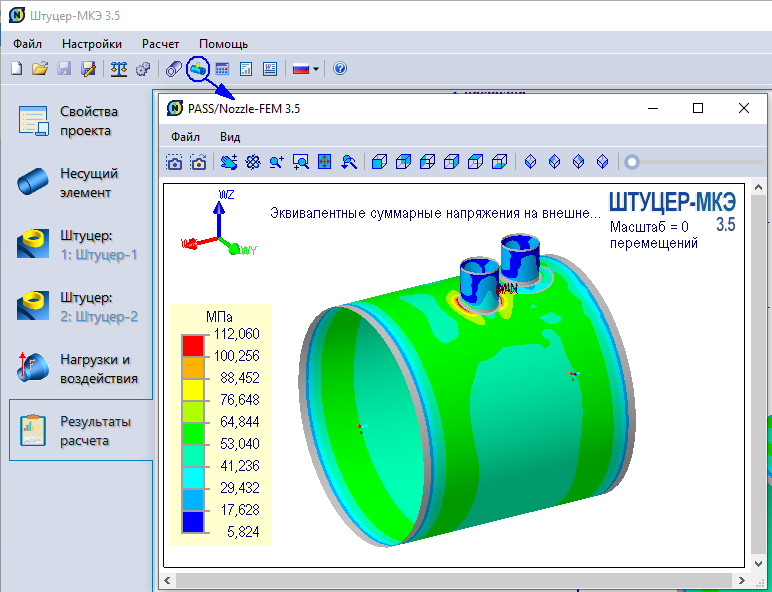Click the horizontal scrollbar left arrow
The image size is (772, 592).
pyautogui.click(x=167, y=581)
